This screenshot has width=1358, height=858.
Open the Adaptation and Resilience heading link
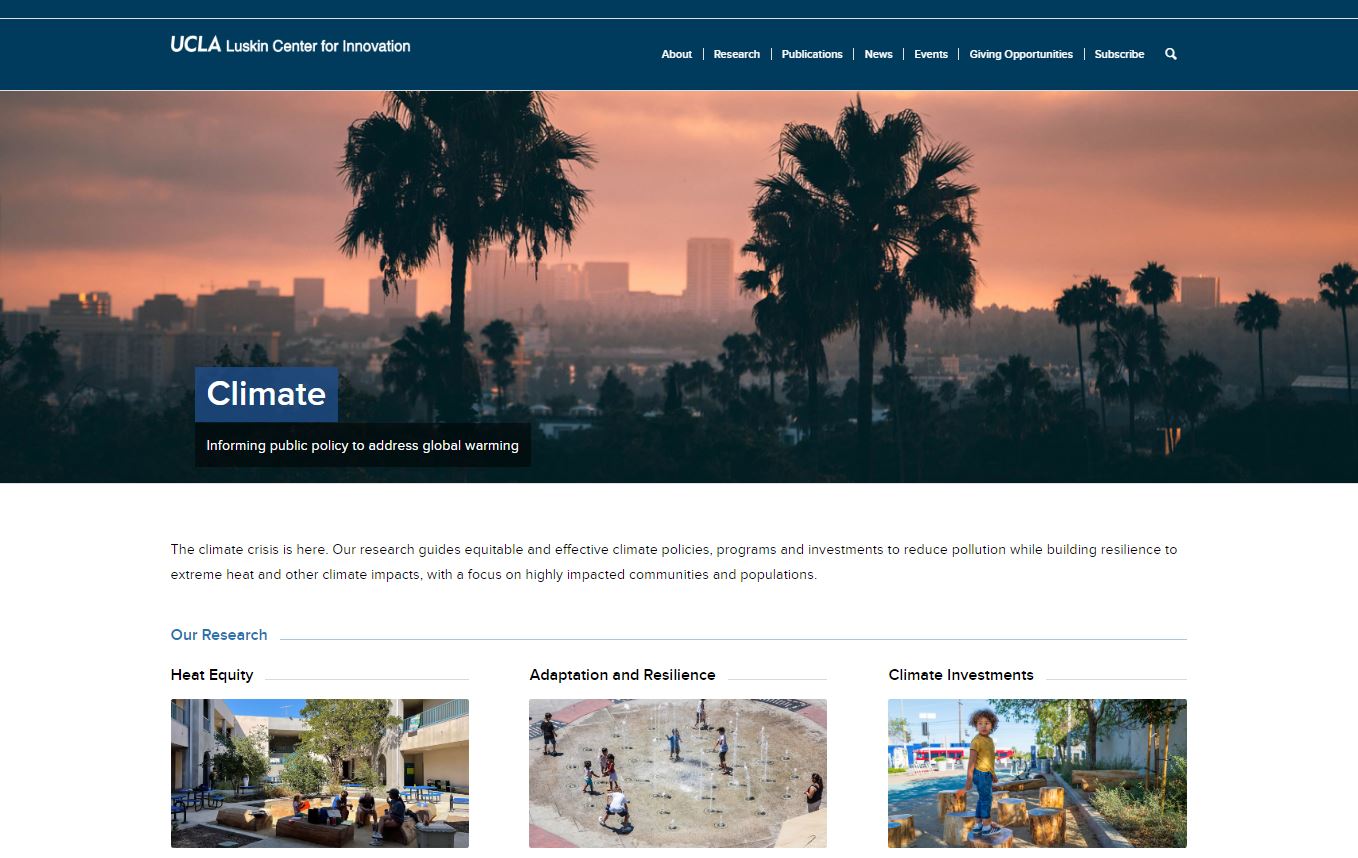tap(622, 675)
